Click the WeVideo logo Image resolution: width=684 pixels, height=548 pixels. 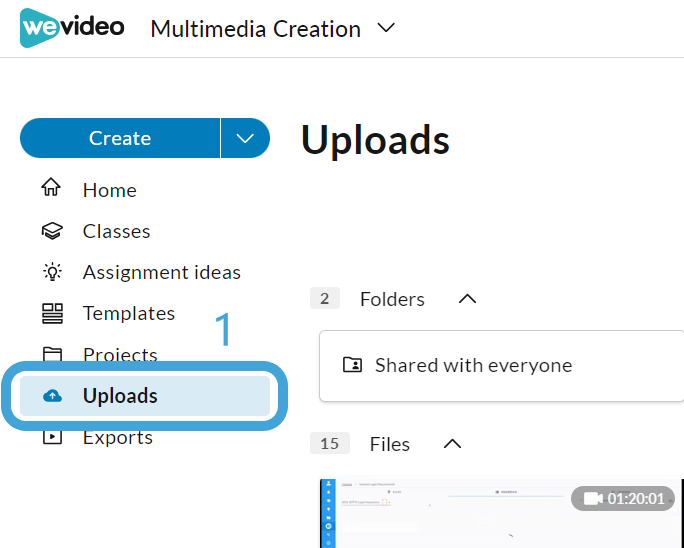(72, 27)
